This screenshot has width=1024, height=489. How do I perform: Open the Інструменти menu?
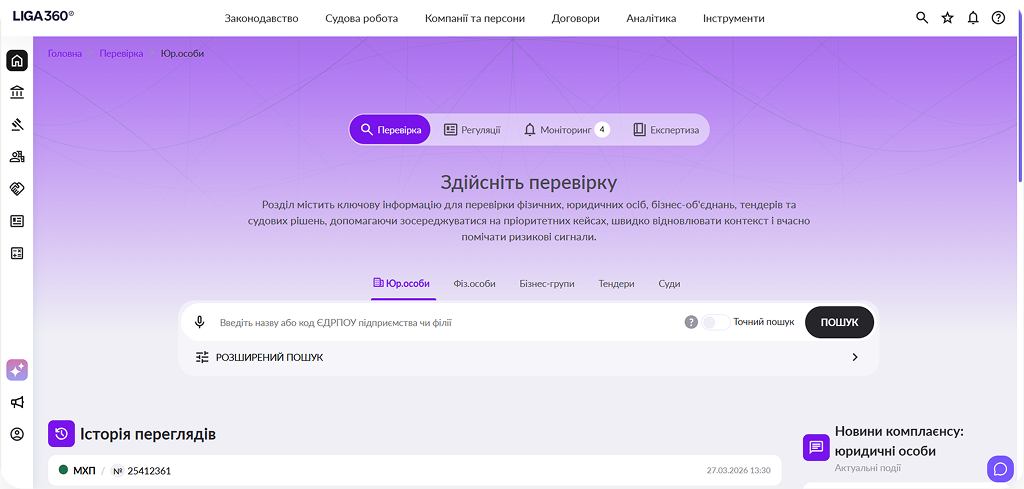[x=733, y=18]
